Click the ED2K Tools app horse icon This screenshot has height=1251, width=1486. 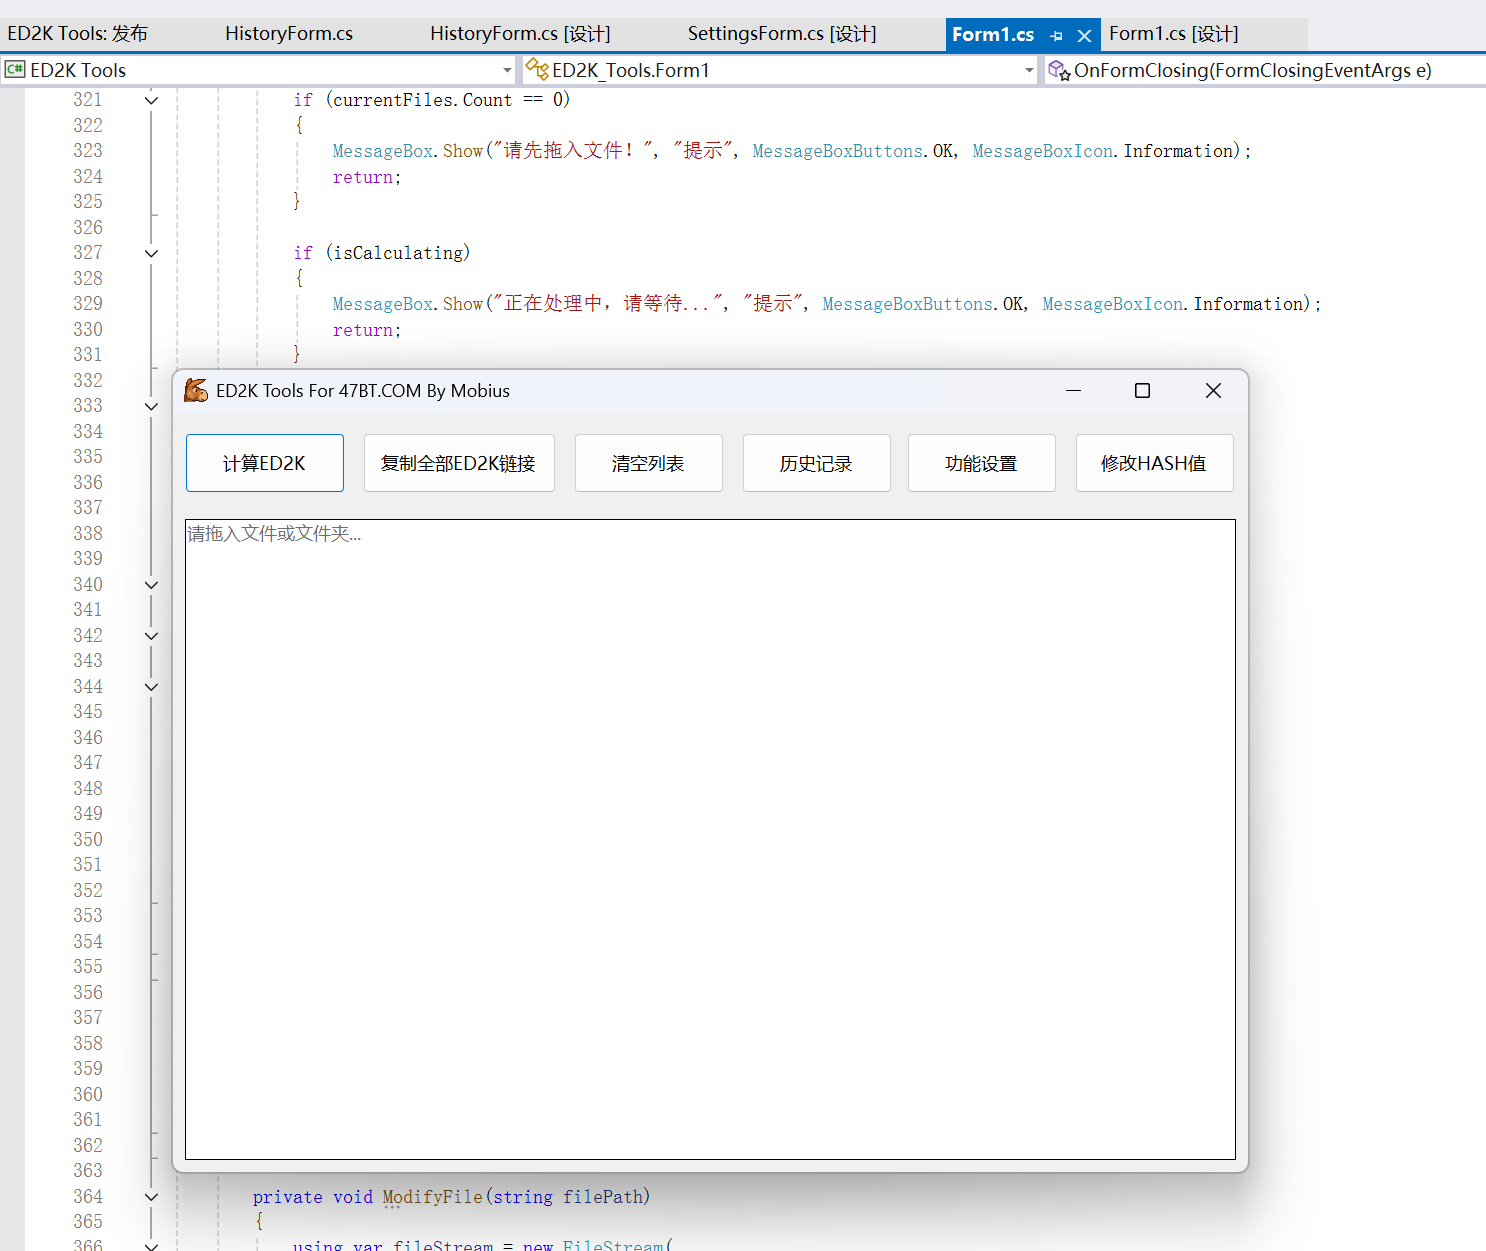[196, 391]
